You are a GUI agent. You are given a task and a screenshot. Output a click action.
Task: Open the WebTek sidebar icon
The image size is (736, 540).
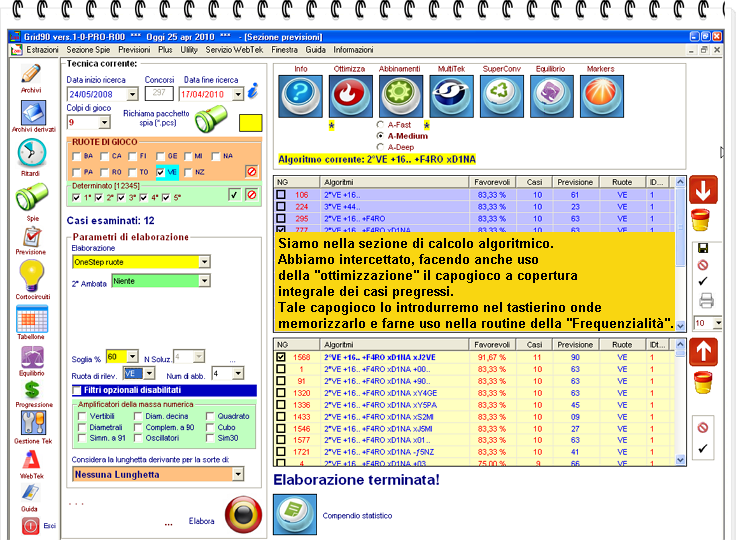click(x=31, y=459)
